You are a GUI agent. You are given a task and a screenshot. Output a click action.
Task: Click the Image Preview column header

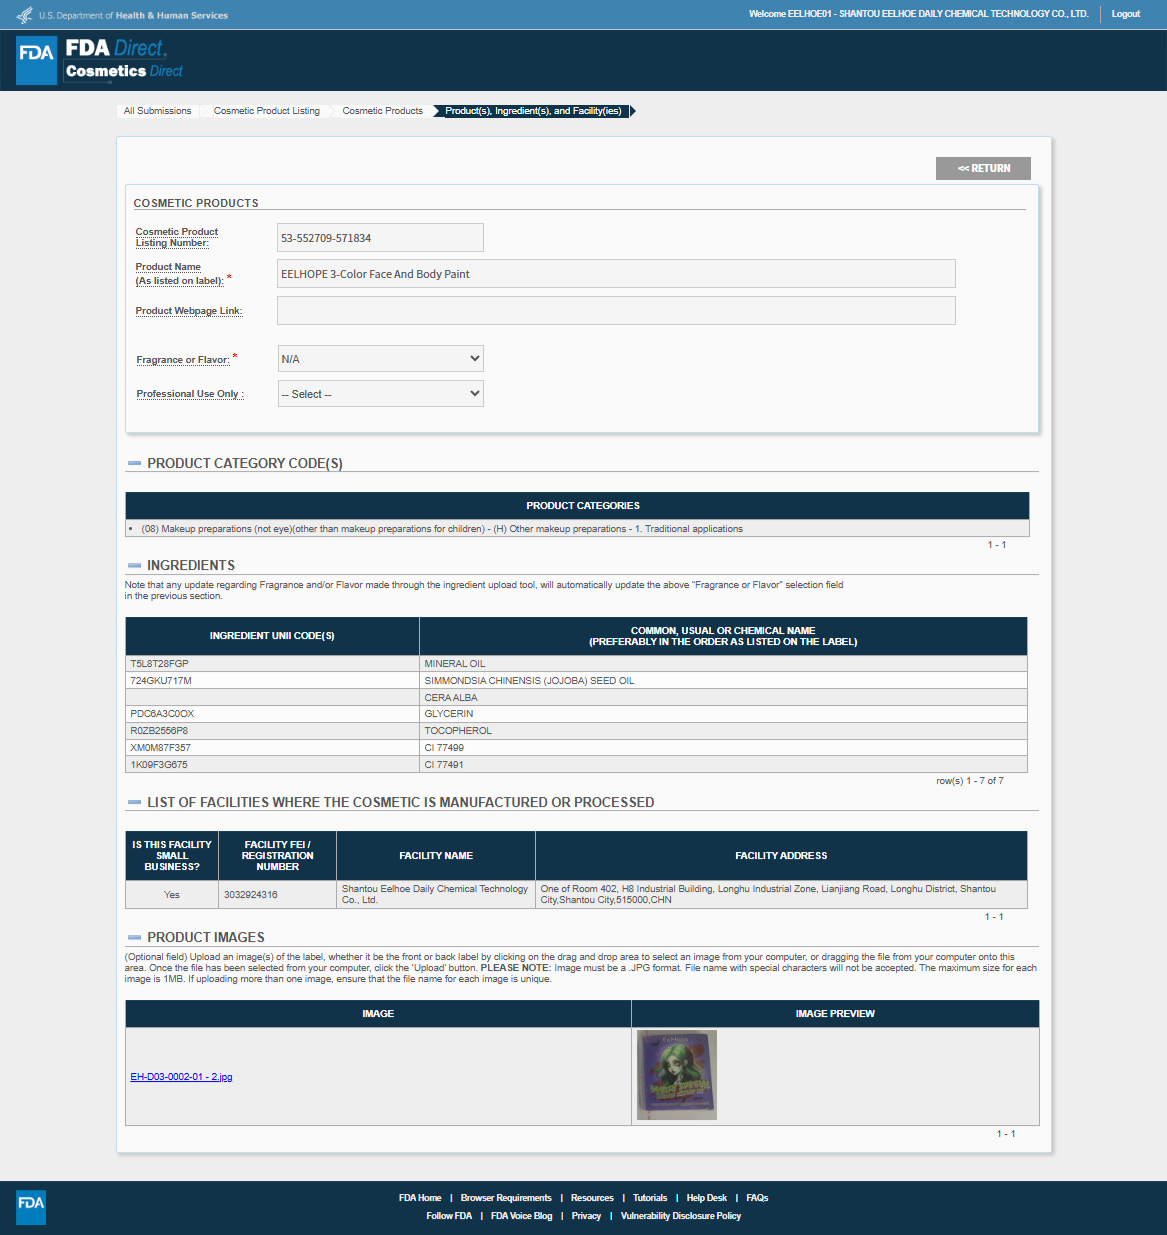pyautogui.click(x=835, y=1014)
